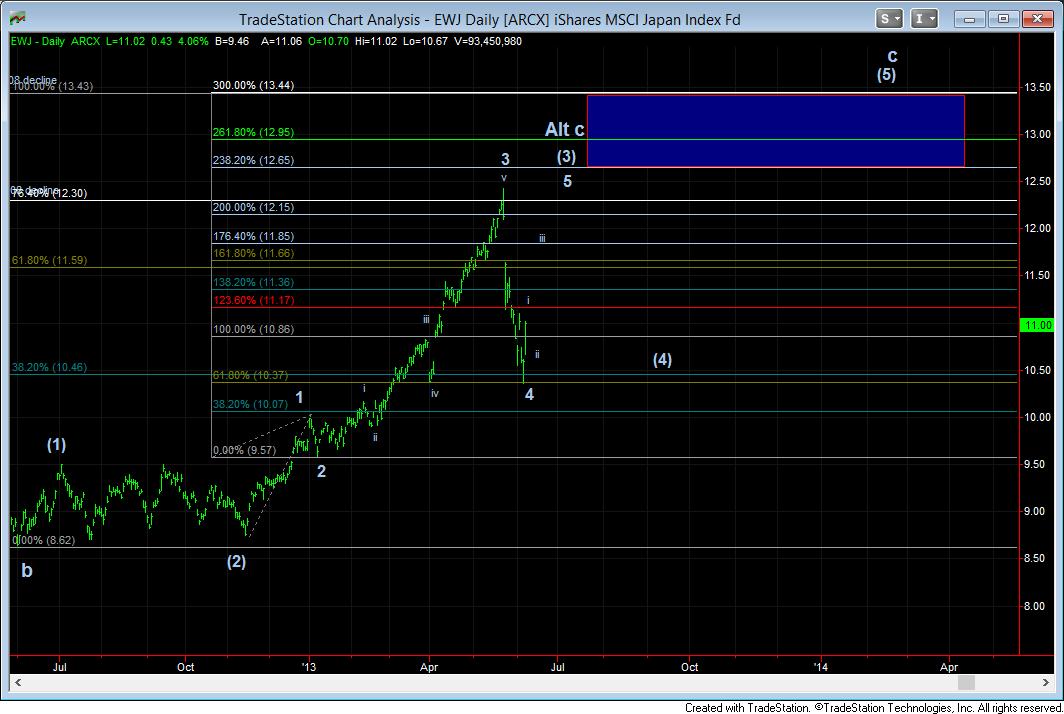
Task: Select the '261.80% (12.95)' Fibonacci label
Action: [x=253, y=132]
